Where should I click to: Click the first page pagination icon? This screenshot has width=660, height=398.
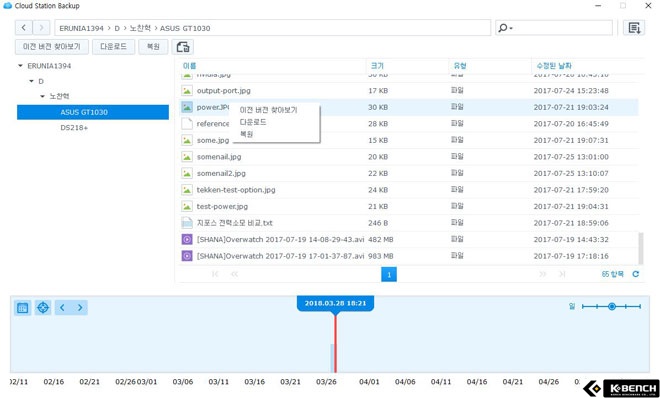[x=215, y=274]
